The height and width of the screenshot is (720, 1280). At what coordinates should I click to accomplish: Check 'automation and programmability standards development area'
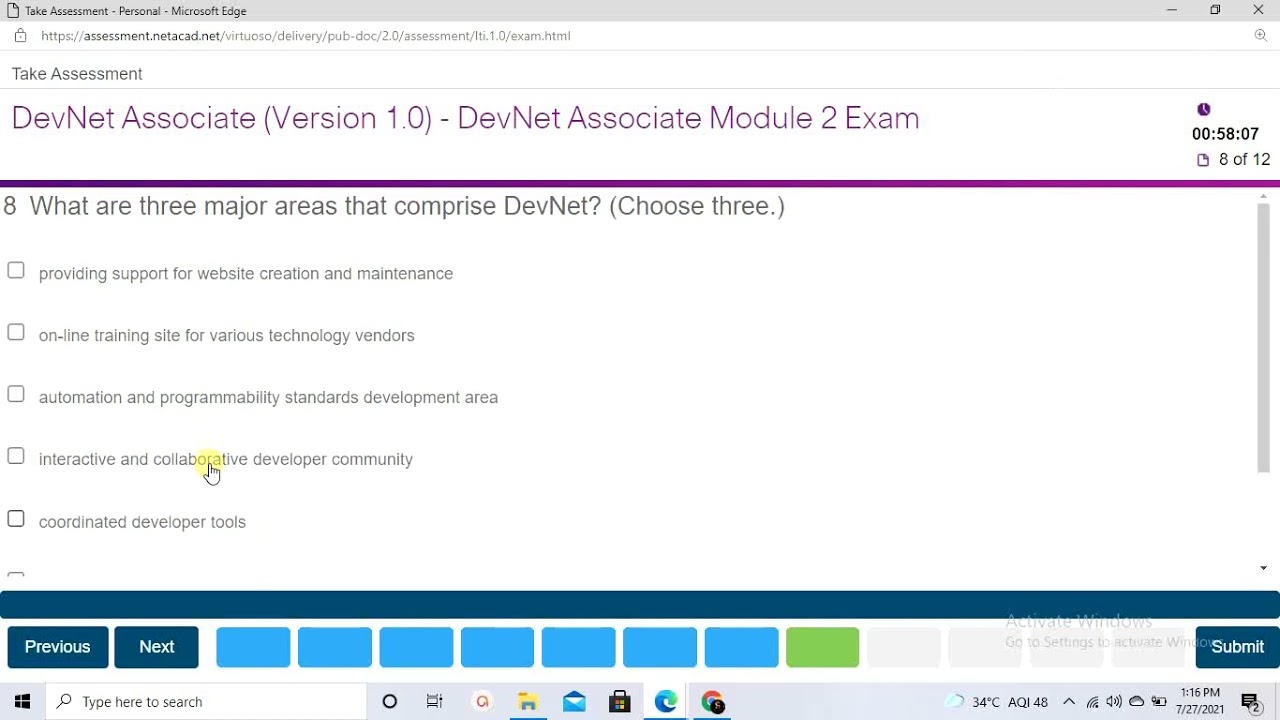pos(16,395)
